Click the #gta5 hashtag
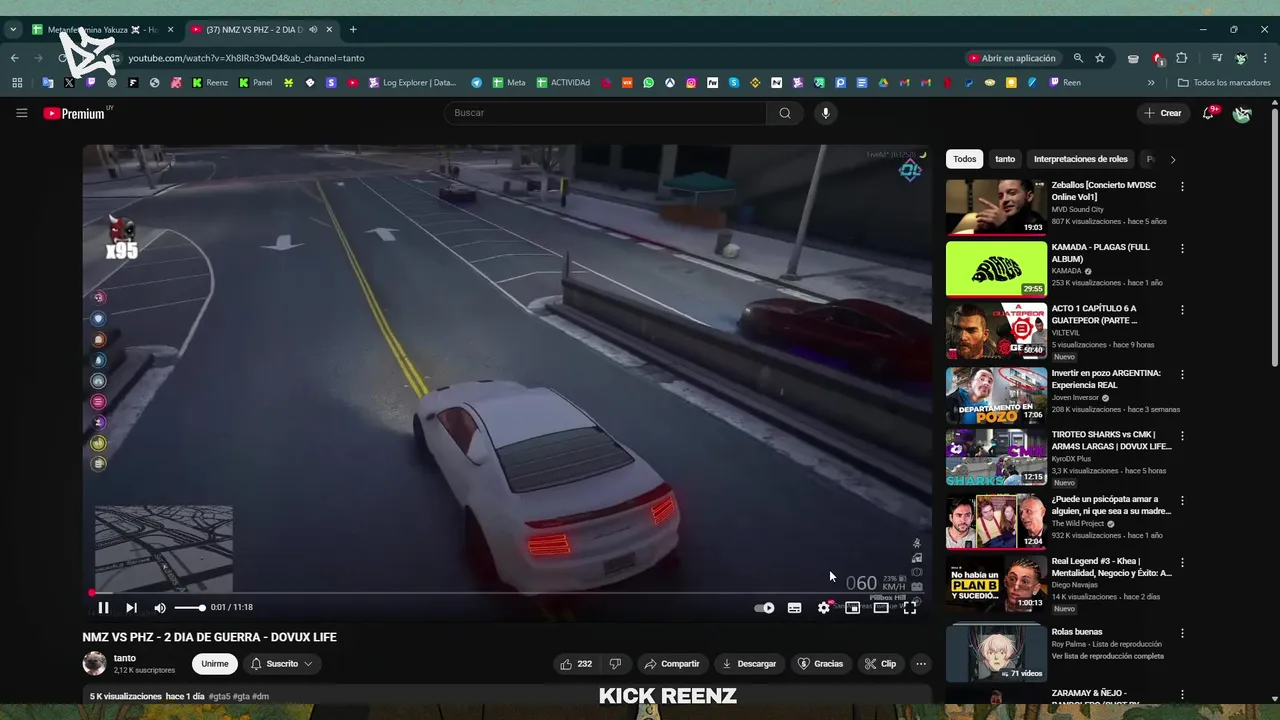The width and height of the screenshot is (1280, 720). [x=219, y=696]
